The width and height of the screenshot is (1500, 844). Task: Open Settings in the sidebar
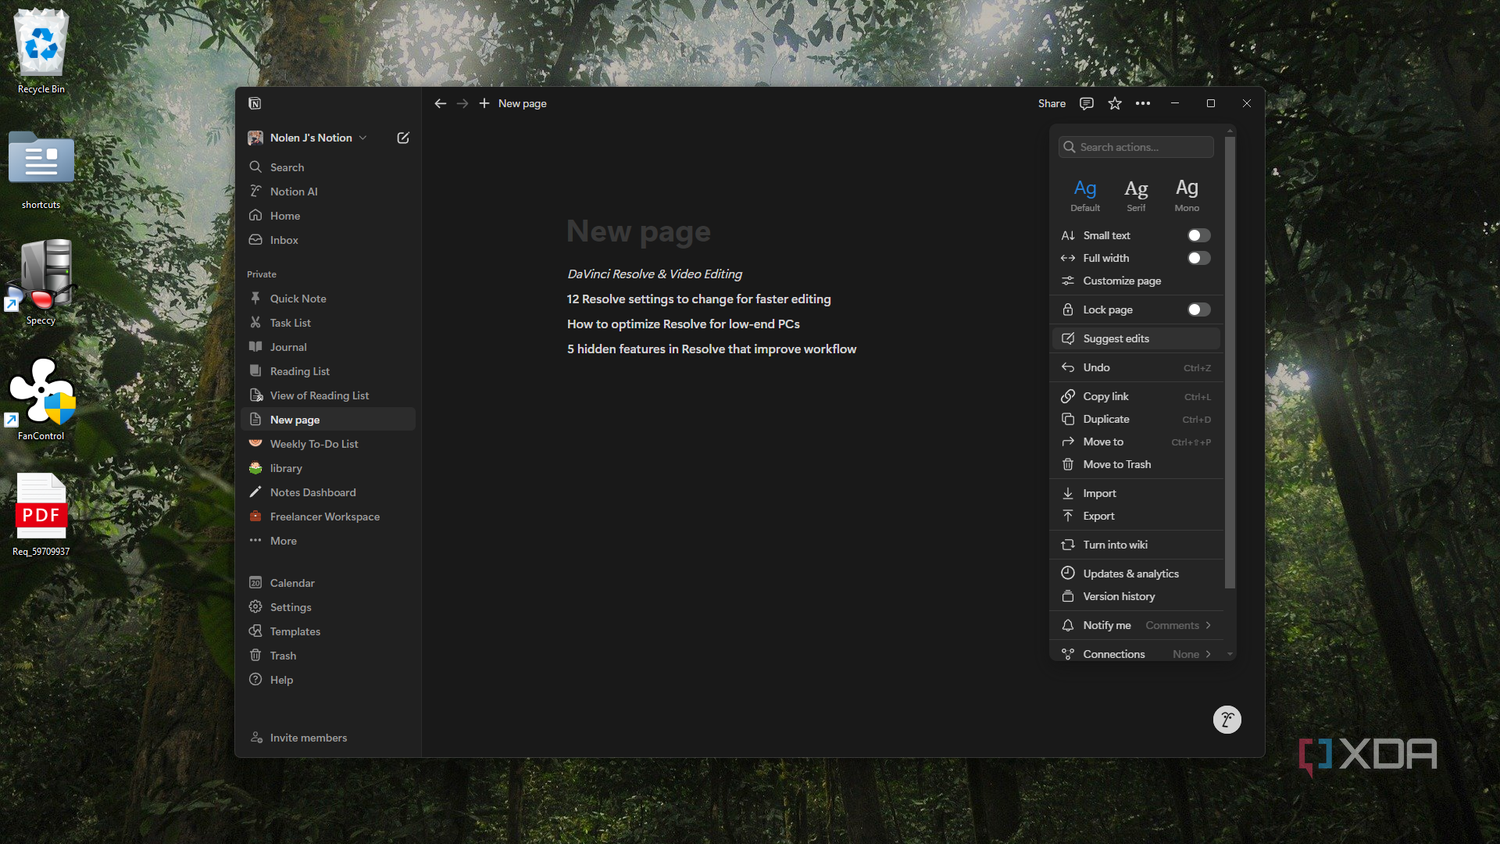329,607
